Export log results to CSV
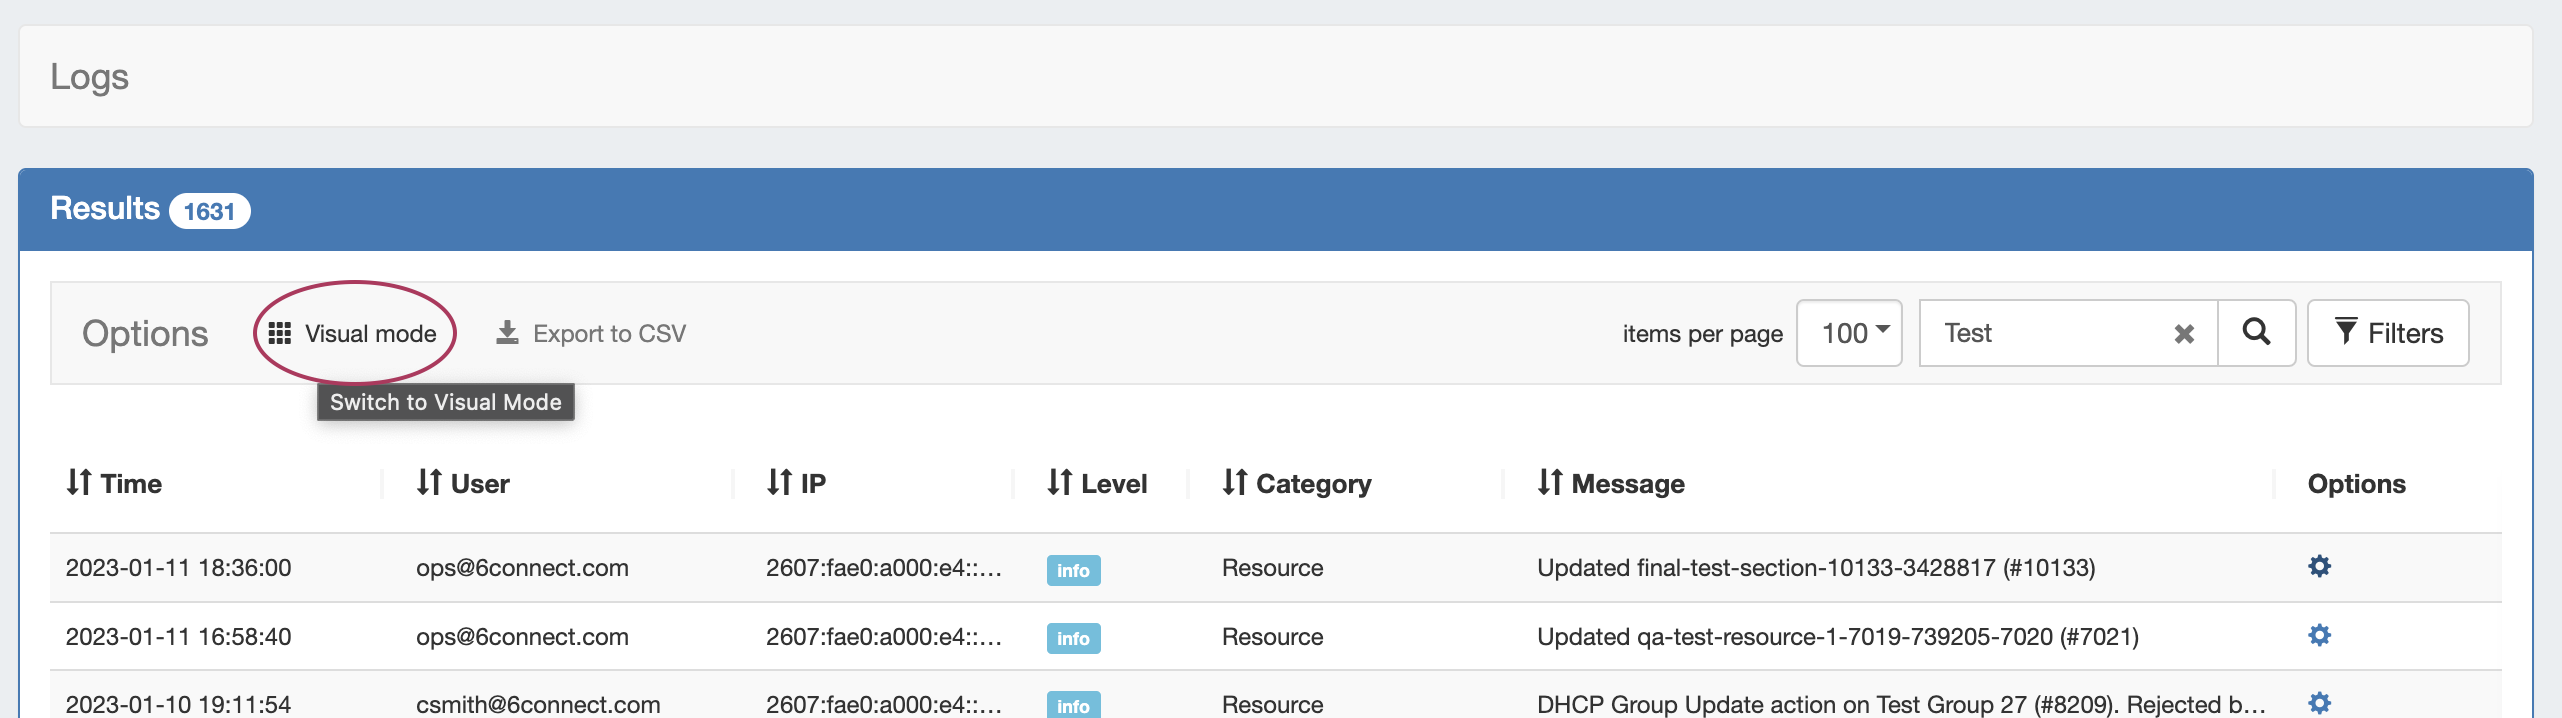The image size is (2562, 718). click(x=591, y=334)
